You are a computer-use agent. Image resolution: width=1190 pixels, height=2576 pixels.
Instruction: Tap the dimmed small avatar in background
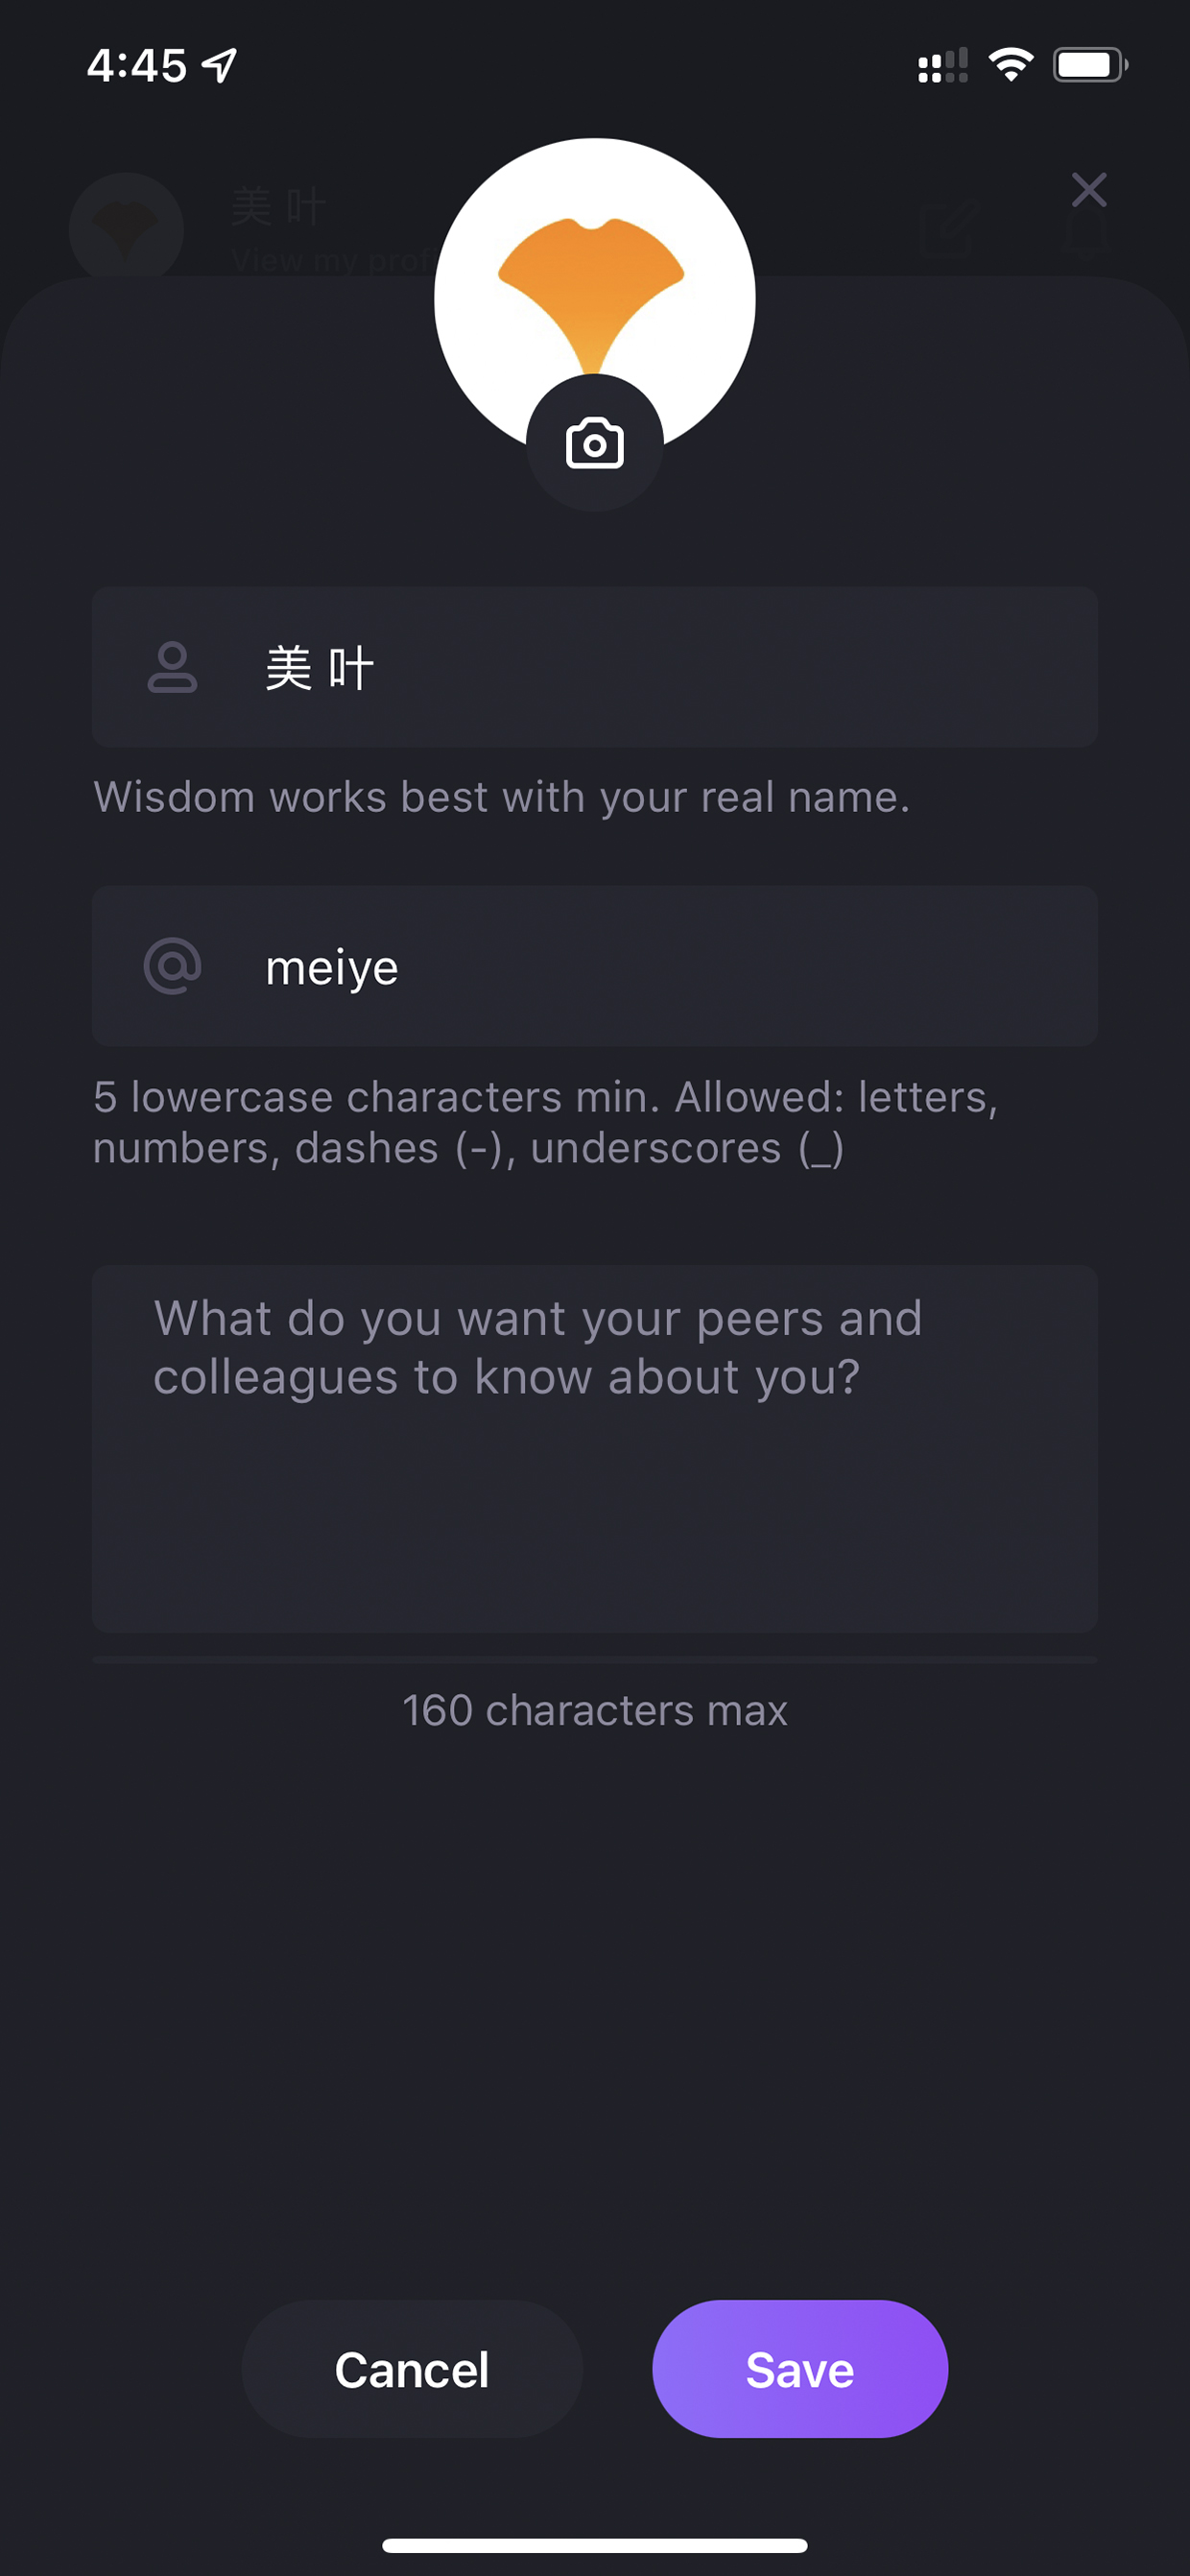tap(126, 229)
